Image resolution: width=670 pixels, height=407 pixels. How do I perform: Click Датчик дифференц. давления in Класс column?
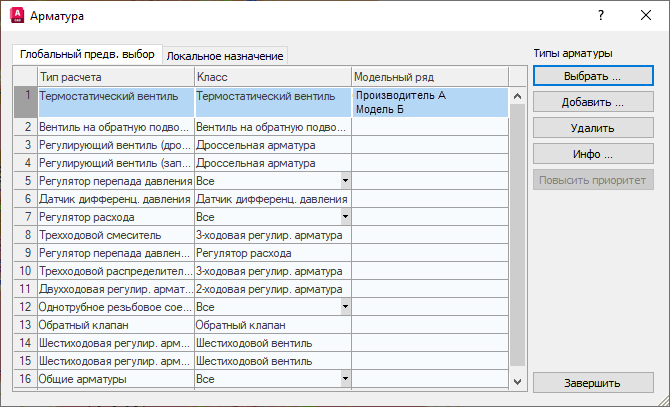273,199
